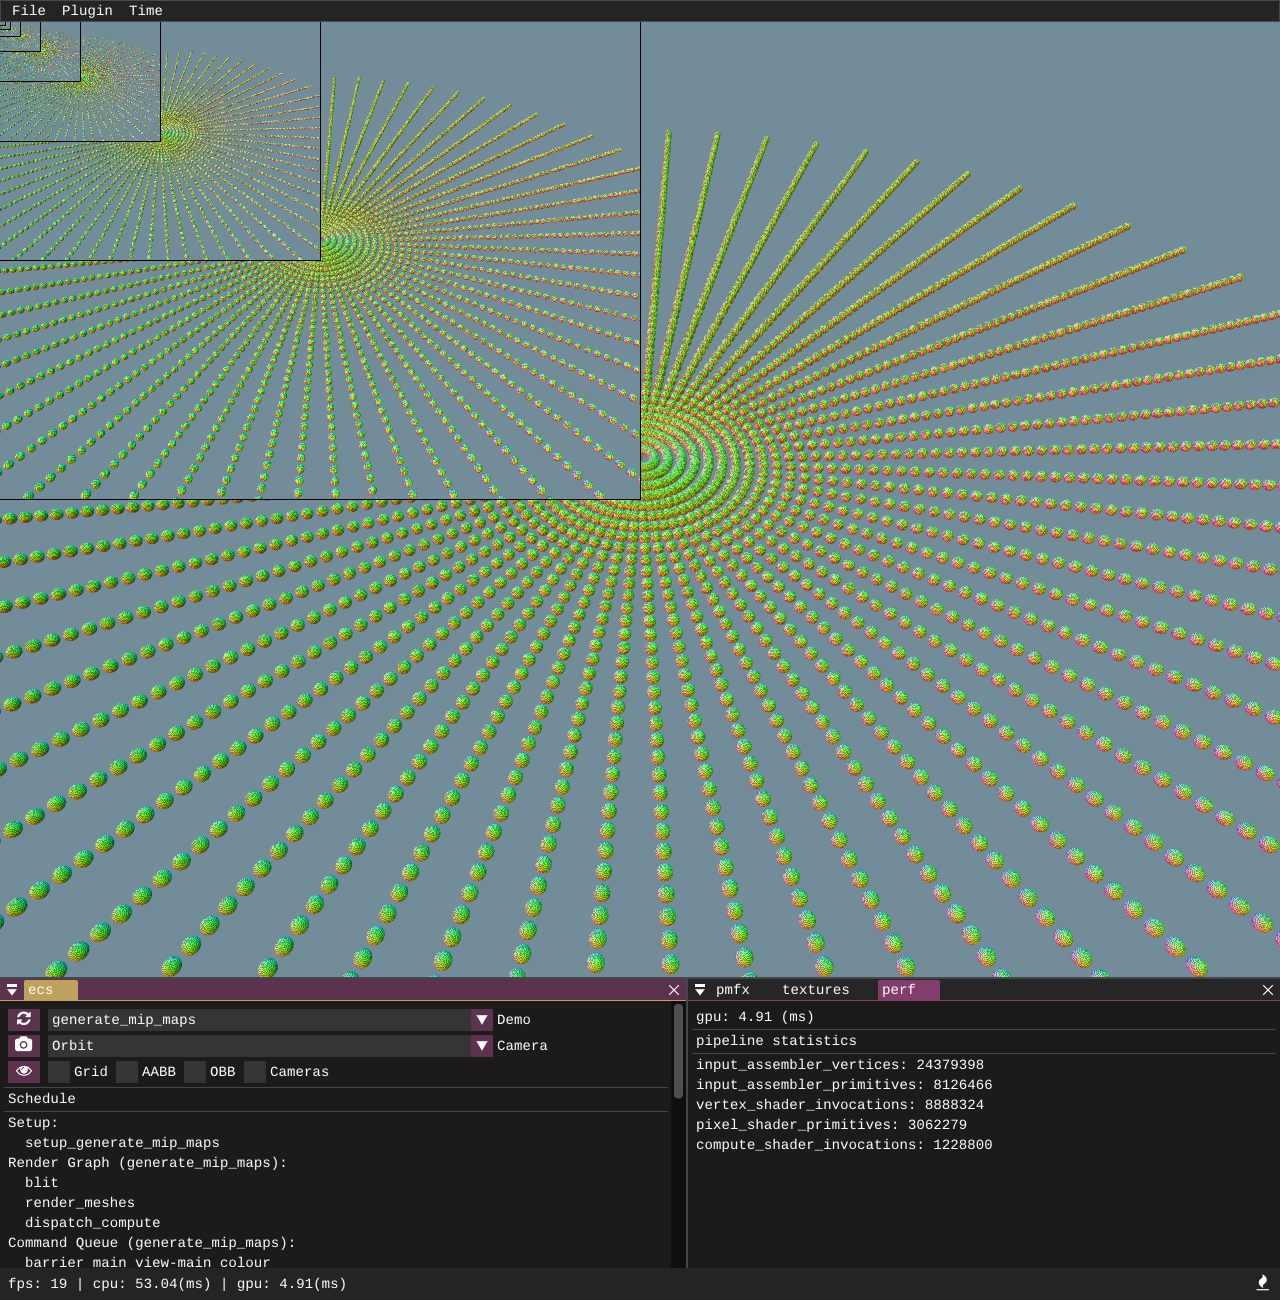Screen dimensions: 1280x1300
Task: Close the ecs panel
Action: [x=674, y=990]
